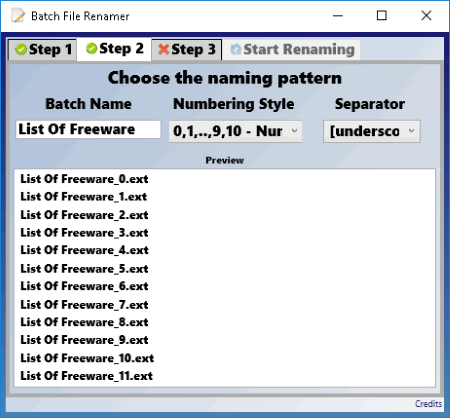Select preview row List Of Freeware_4.ext

(x=84, y=250)
